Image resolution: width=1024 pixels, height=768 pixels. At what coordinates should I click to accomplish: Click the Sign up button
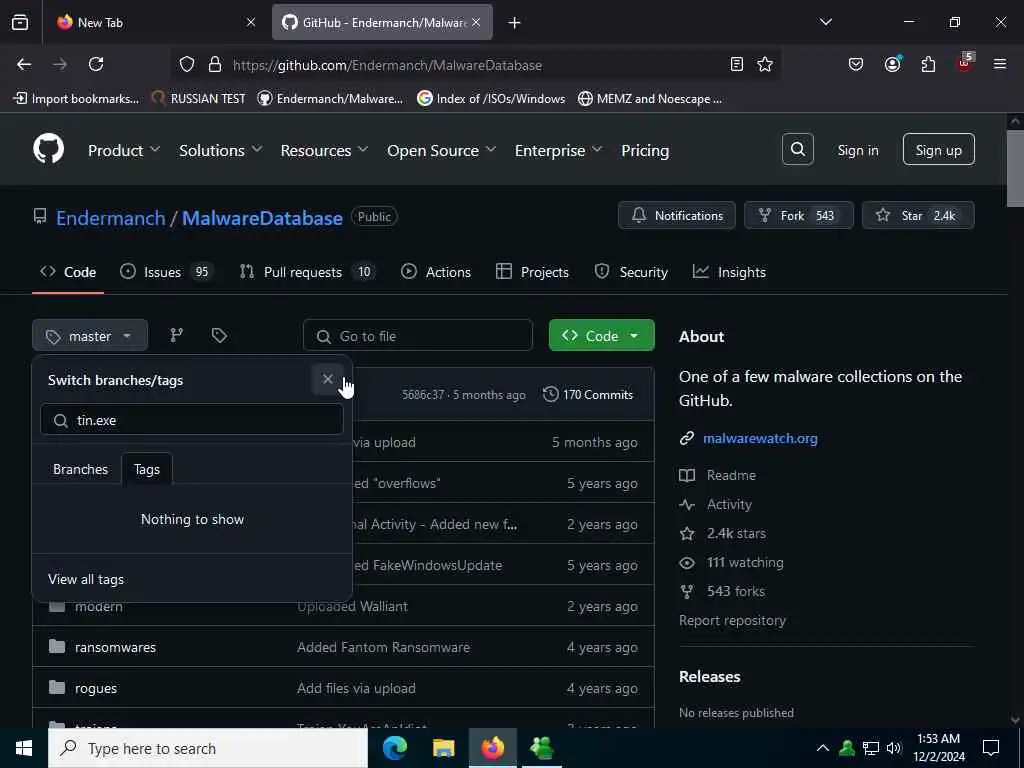[x=938, y=150]
